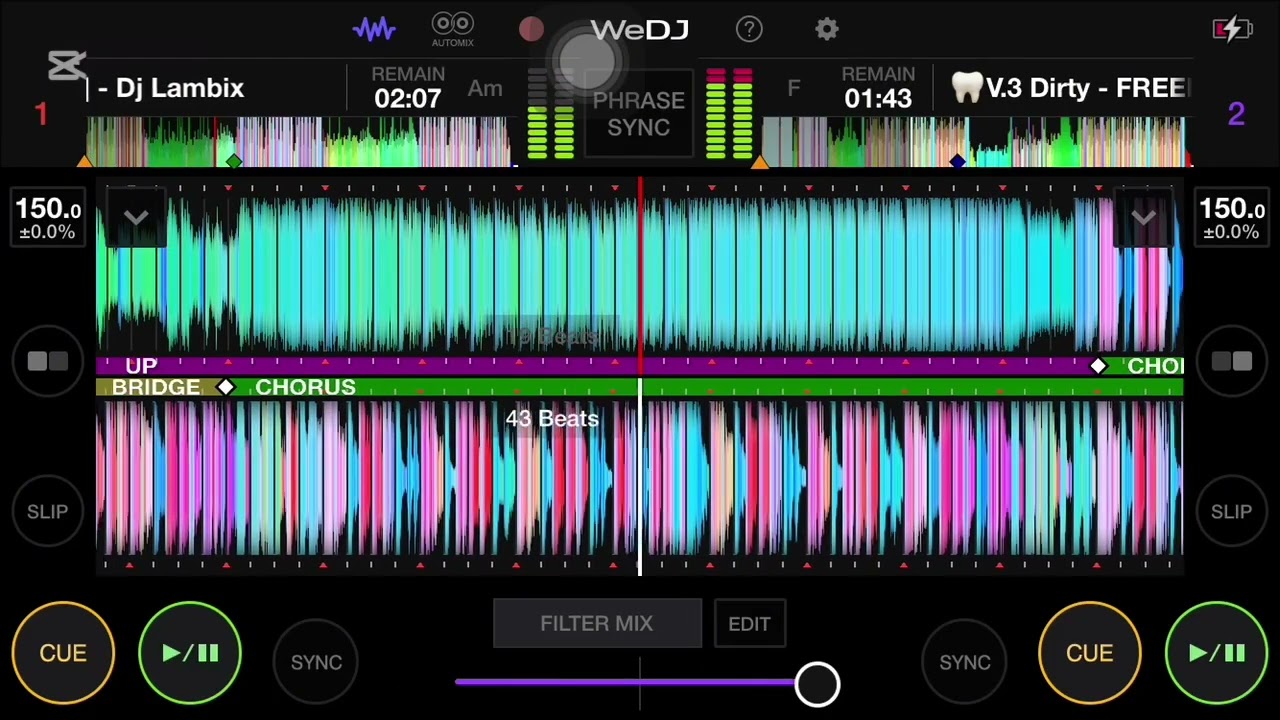Toggle PHRASE SYNC
This screenshot has width=1280, height=720.
[x=638, y=114]
